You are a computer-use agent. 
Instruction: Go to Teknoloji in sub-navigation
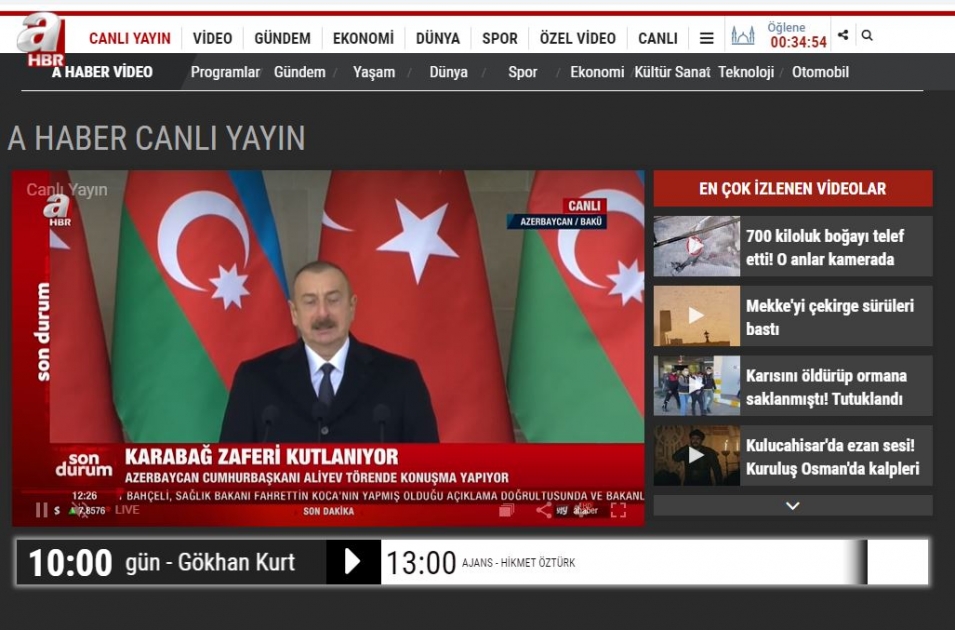point(746,72)
